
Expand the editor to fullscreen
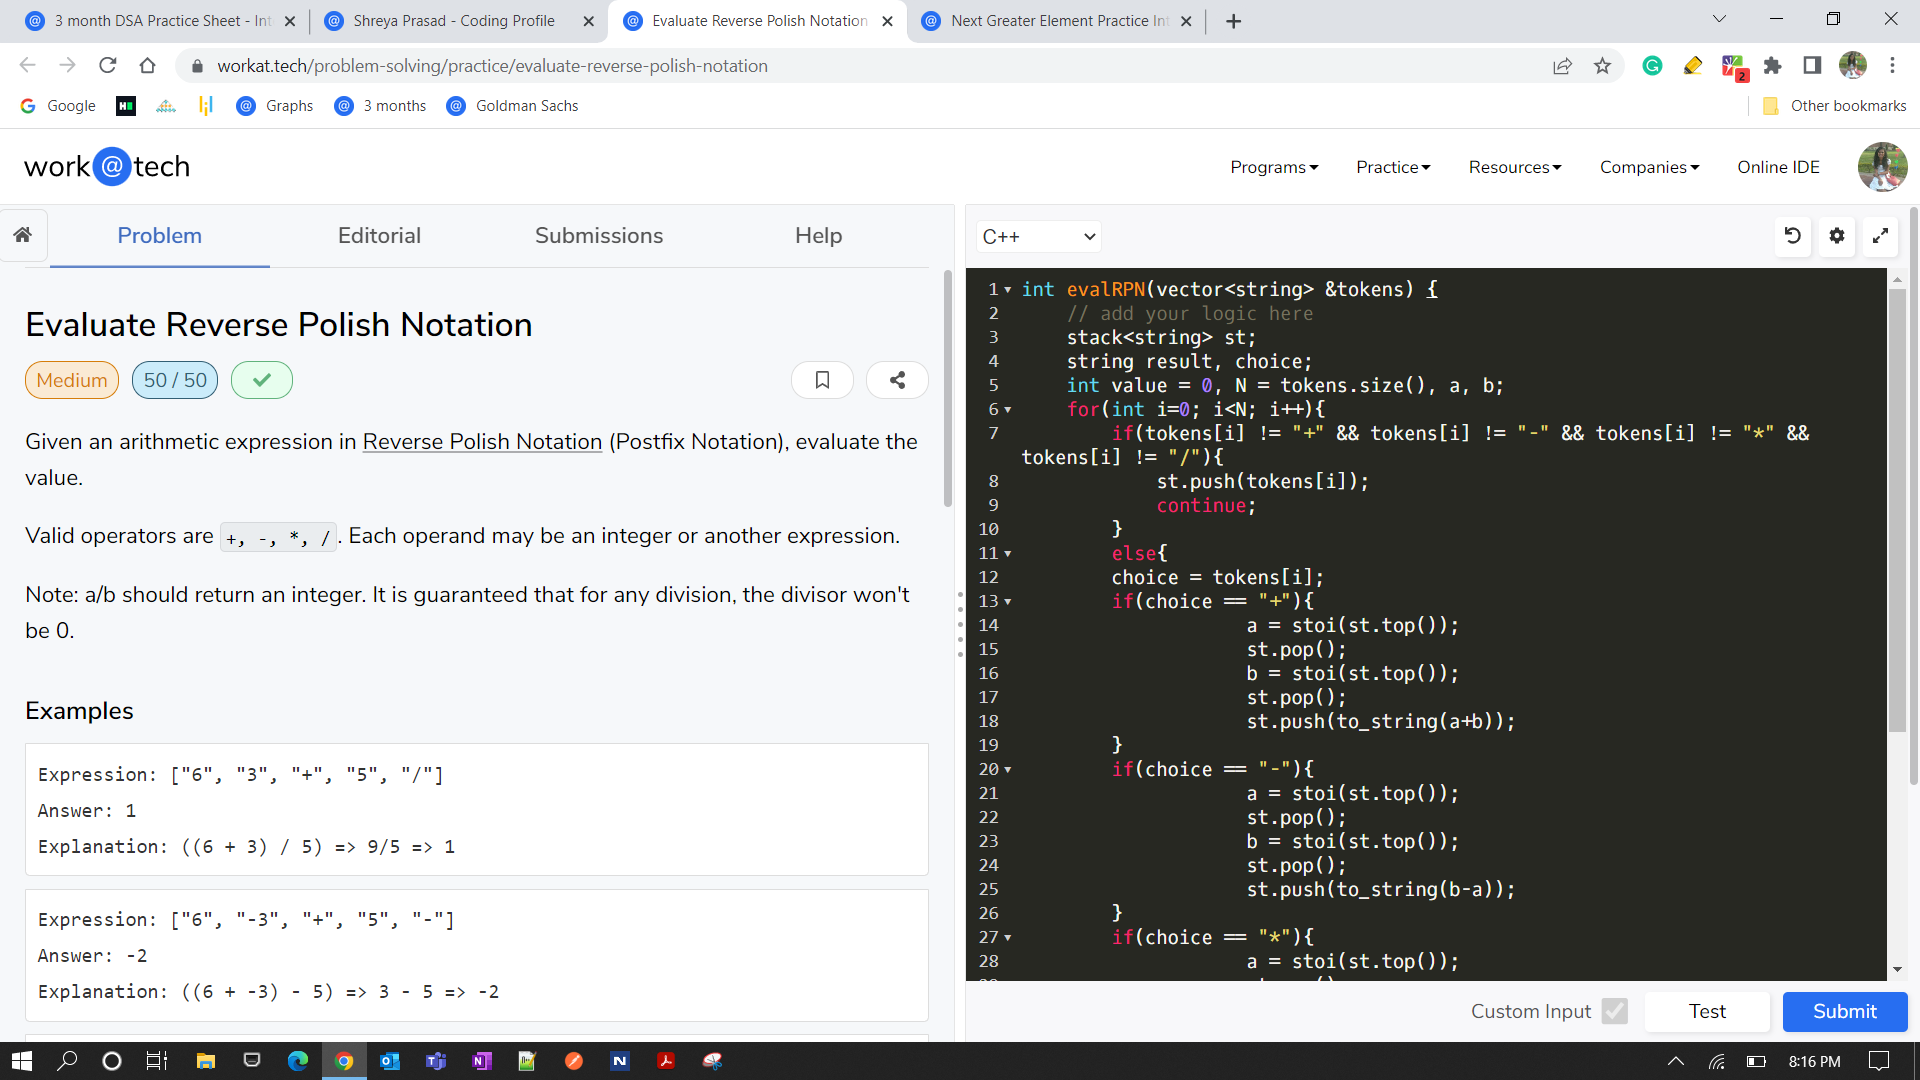(x=1880, y=236)
